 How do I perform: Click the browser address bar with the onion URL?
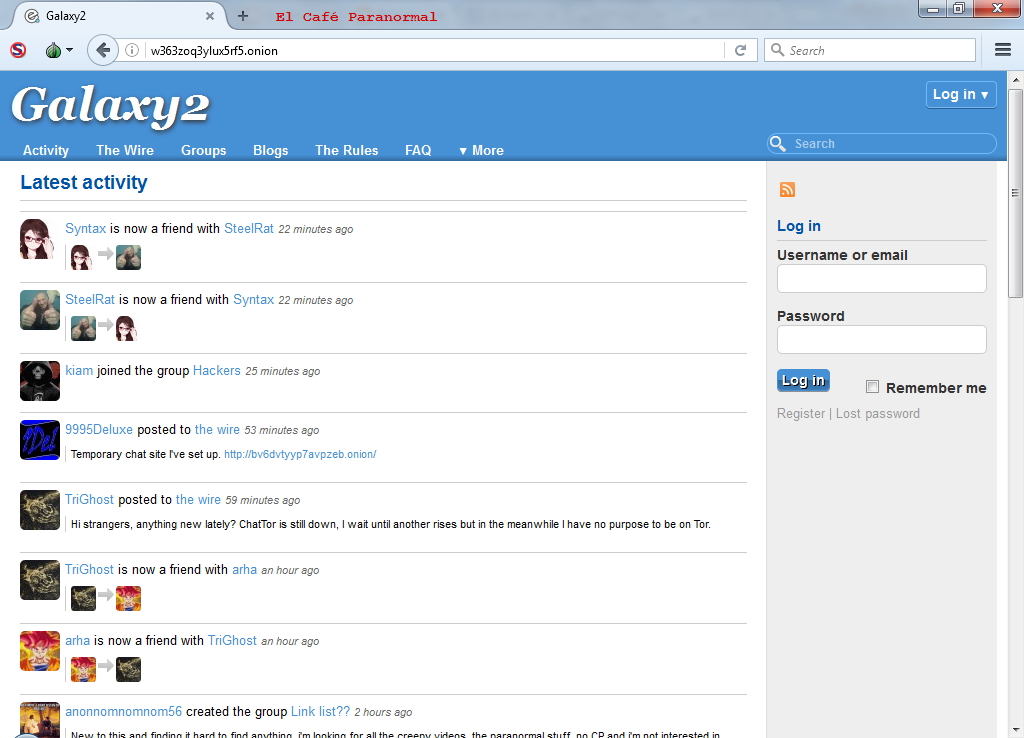[x=434, y=50]
